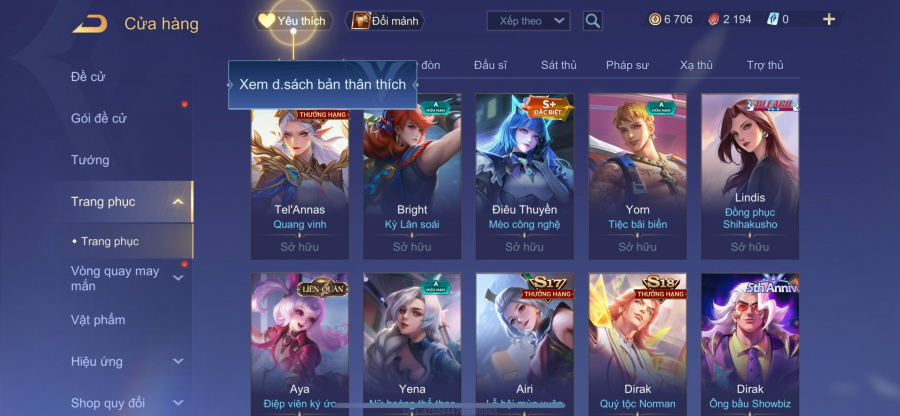Switch to the Pháp sư tab
This screenshot has width=900, height=416.
(627, 65)
